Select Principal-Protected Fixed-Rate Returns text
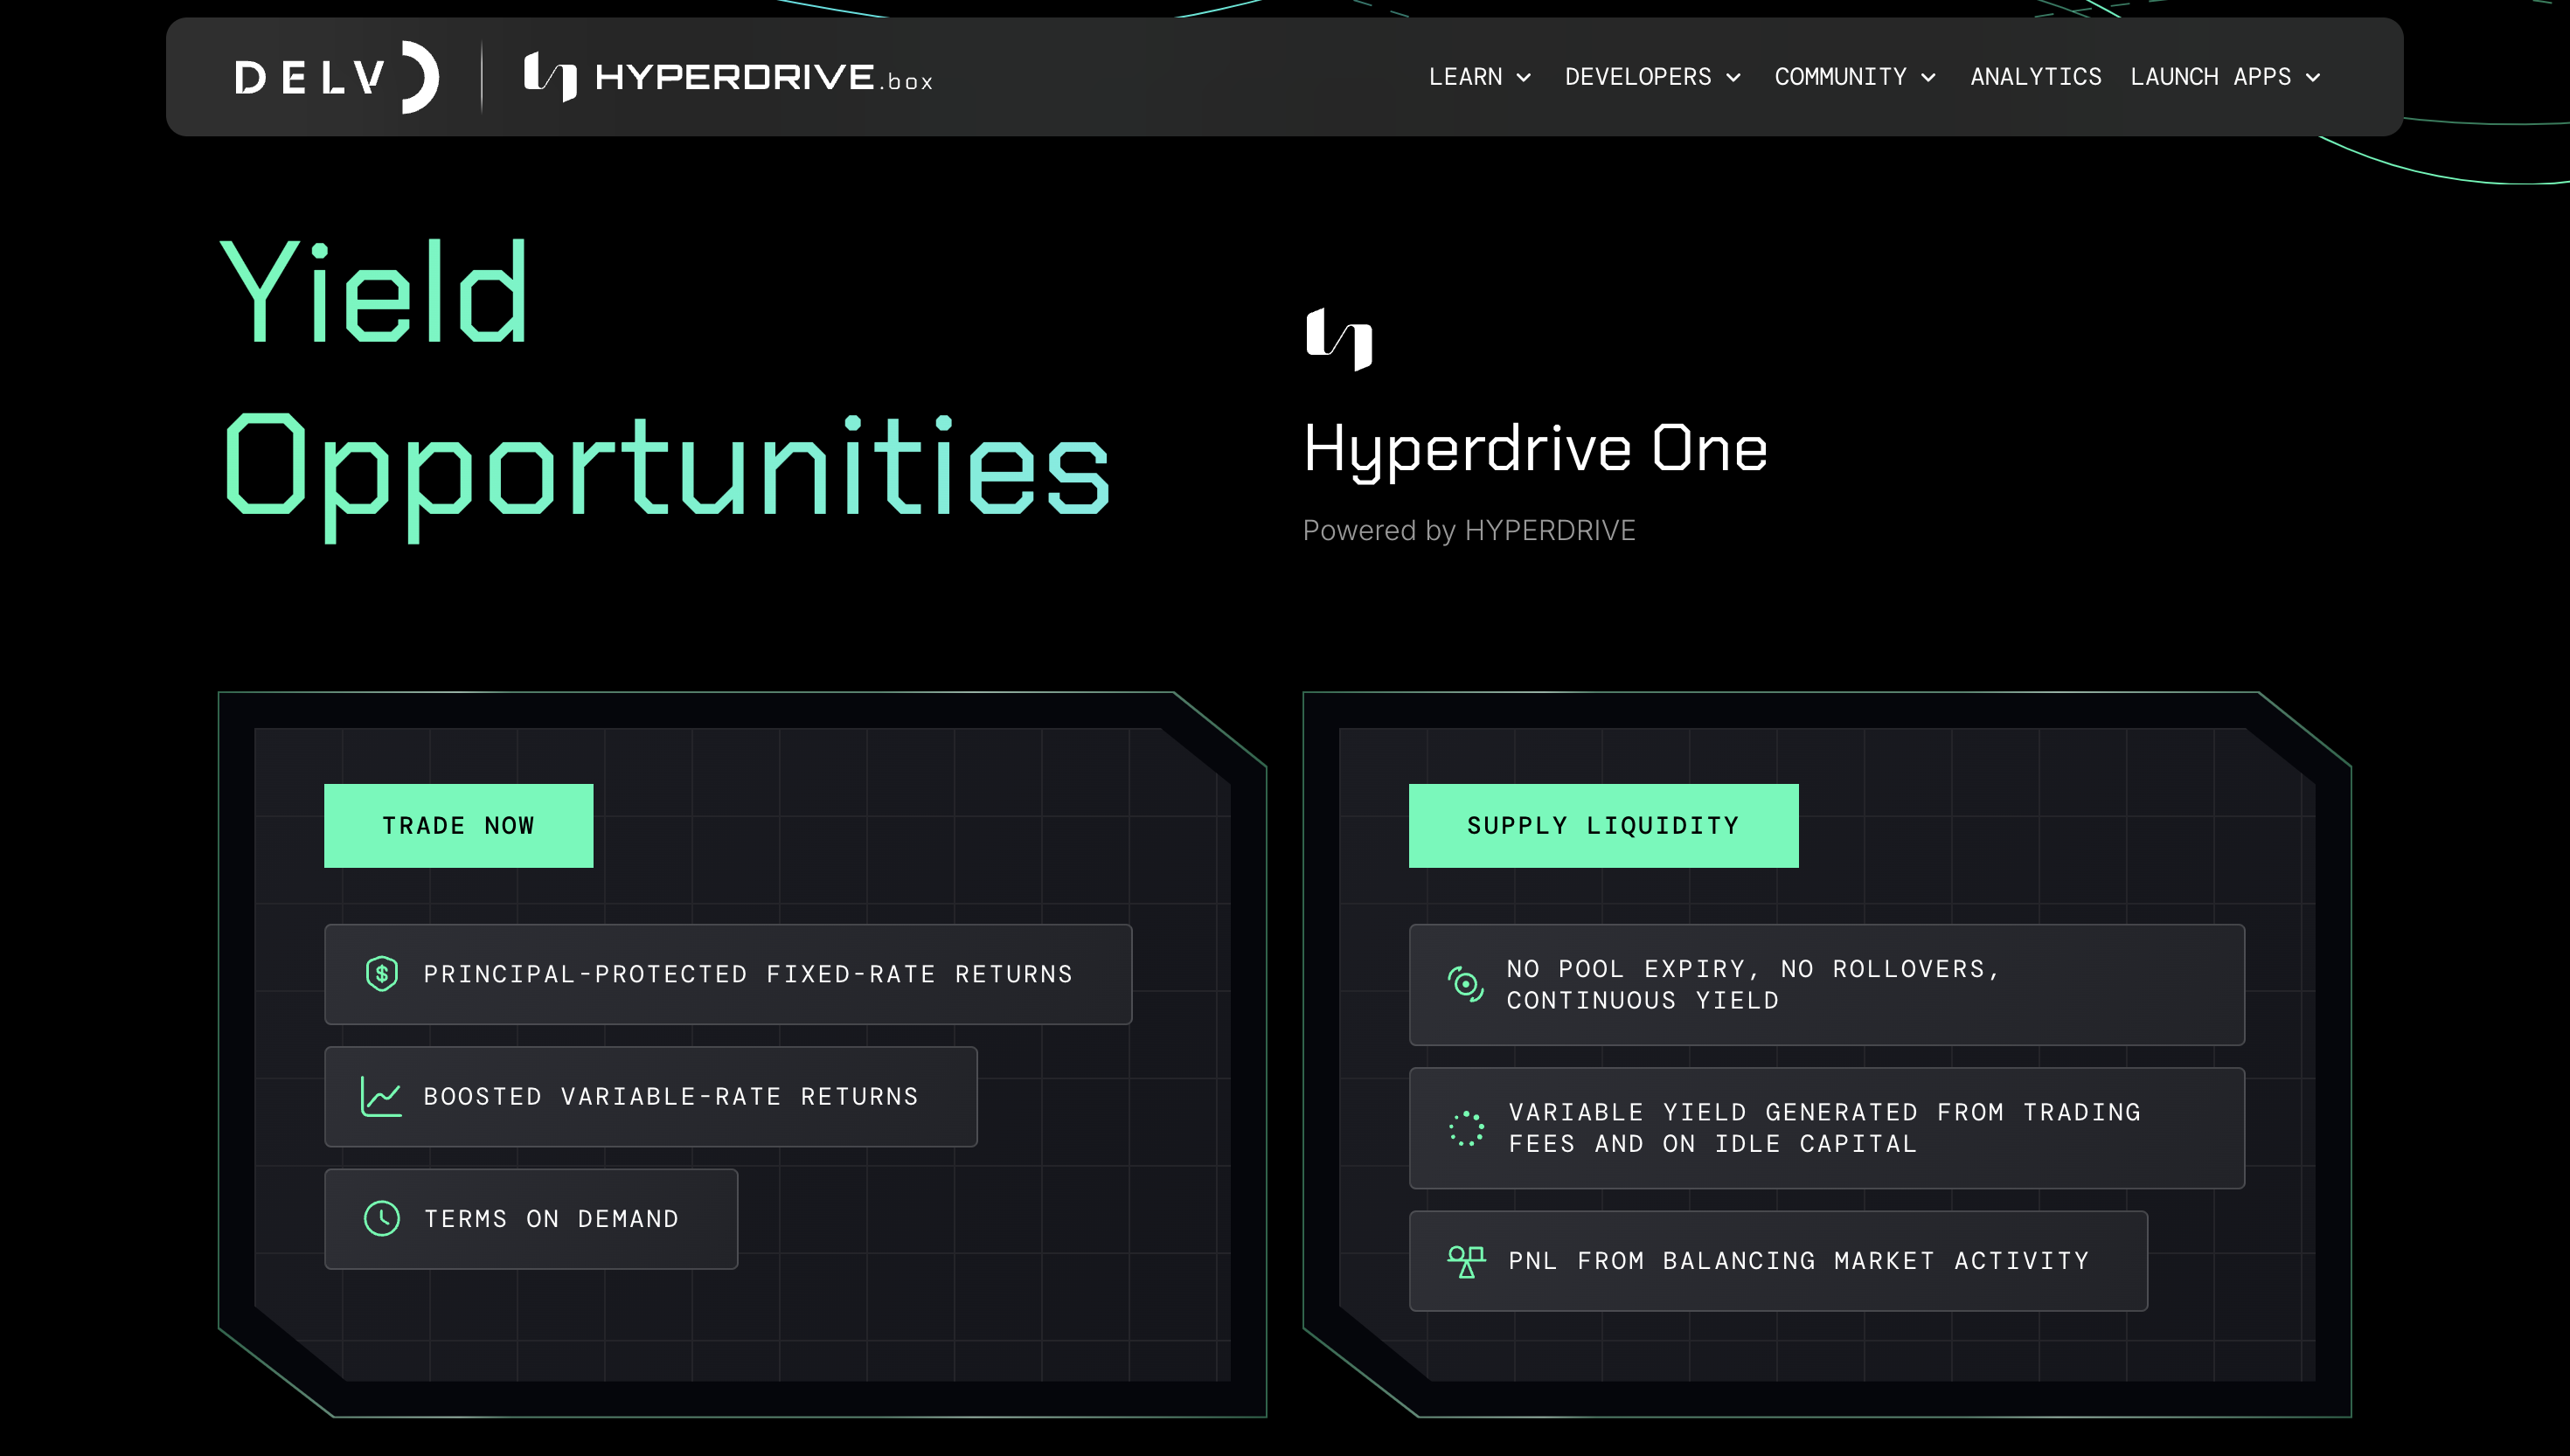Viewport: 2570px width, 1456px height. (x=748, y=974)
